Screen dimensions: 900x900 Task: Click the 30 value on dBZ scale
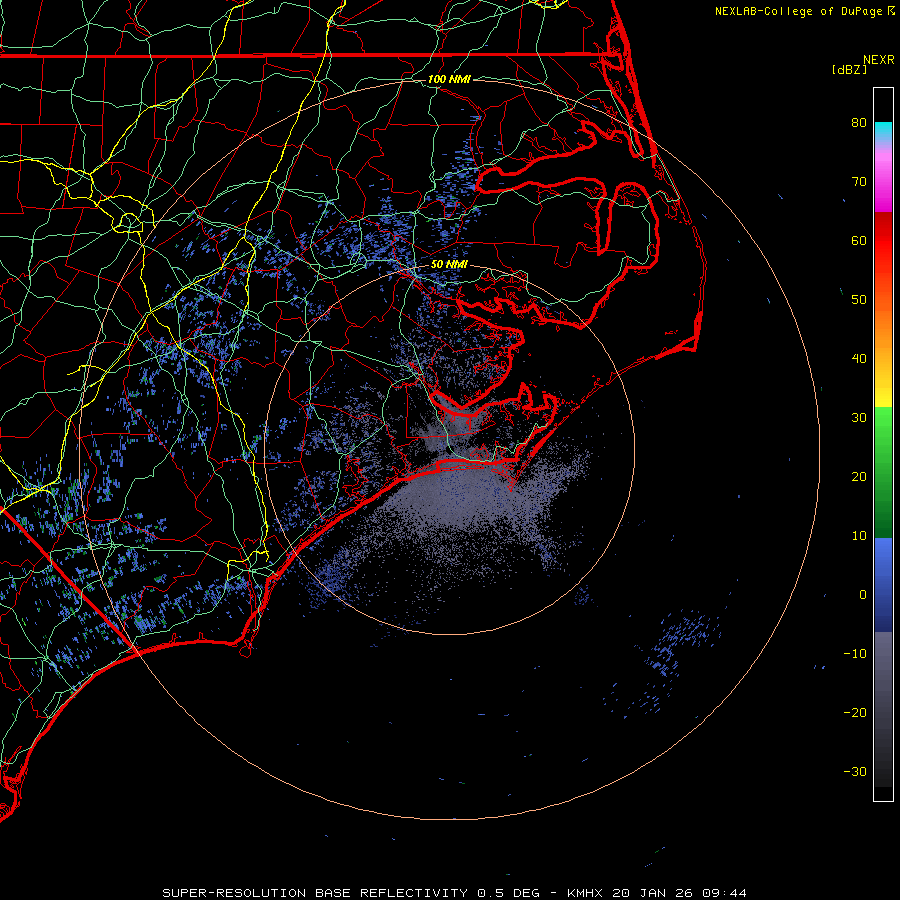tap(859, 418)
